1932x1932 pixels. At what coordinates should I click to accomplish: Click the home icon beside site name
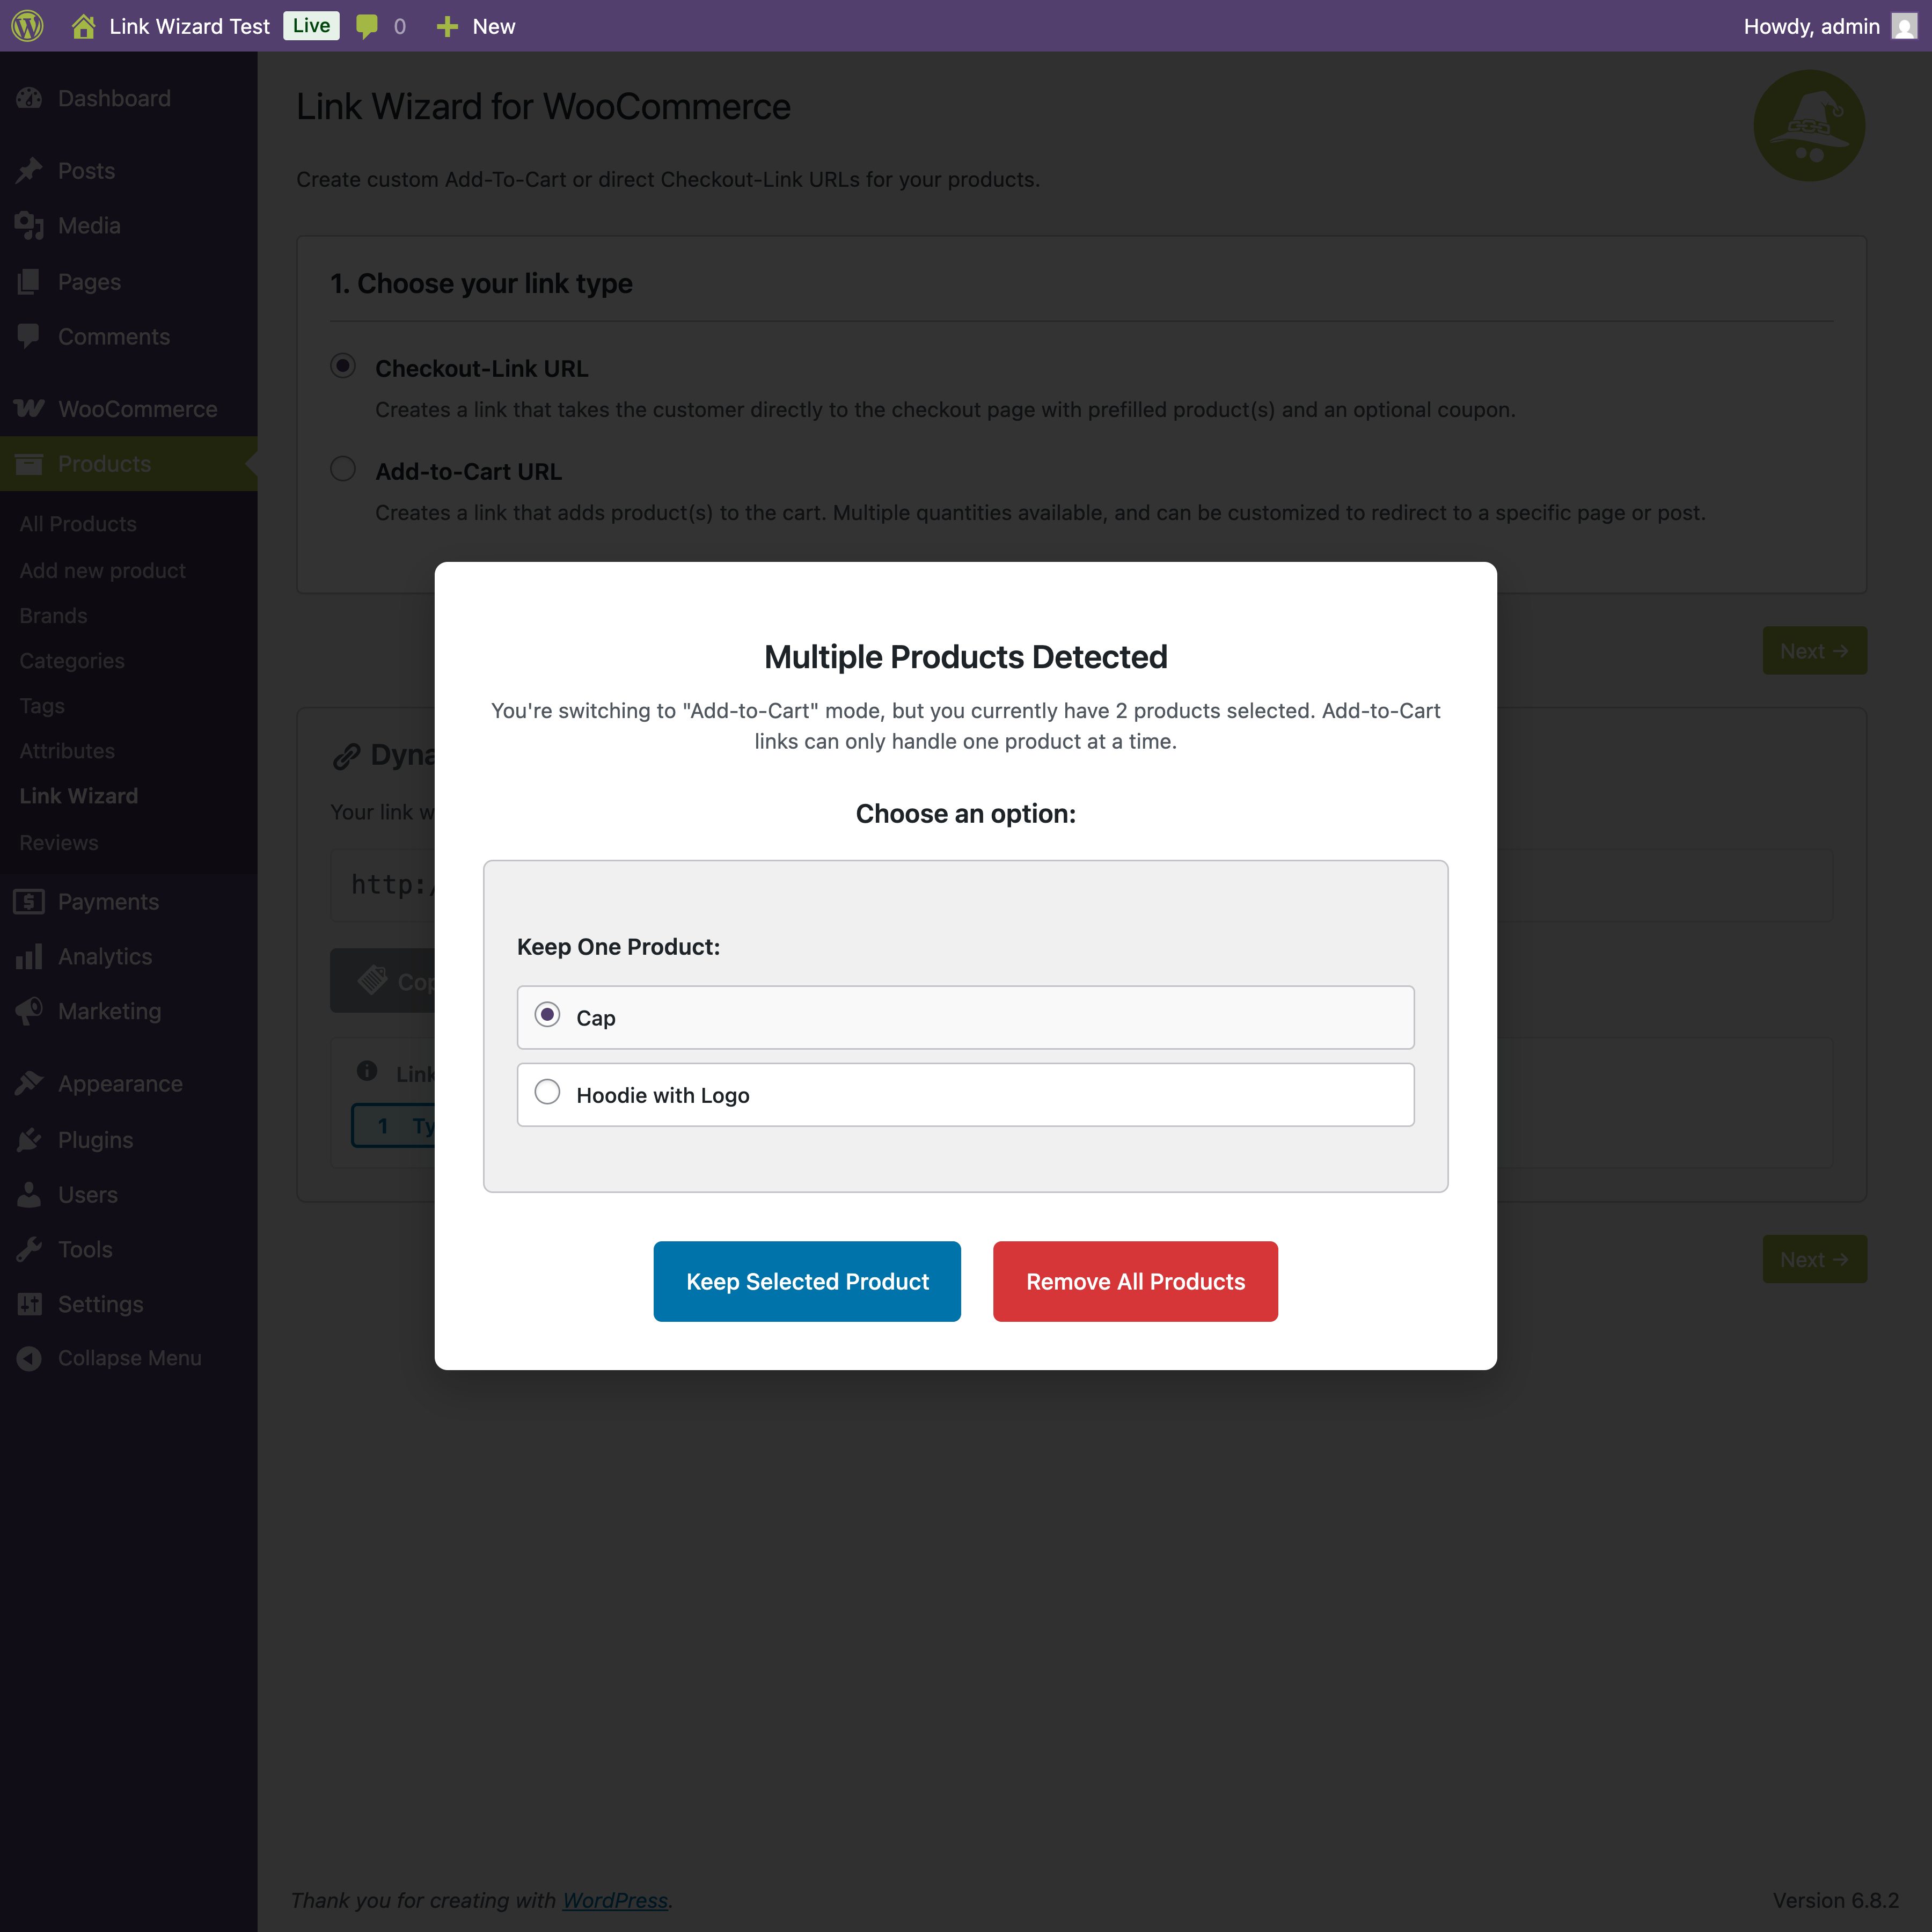pyautogui.click(x=84, y=26)
